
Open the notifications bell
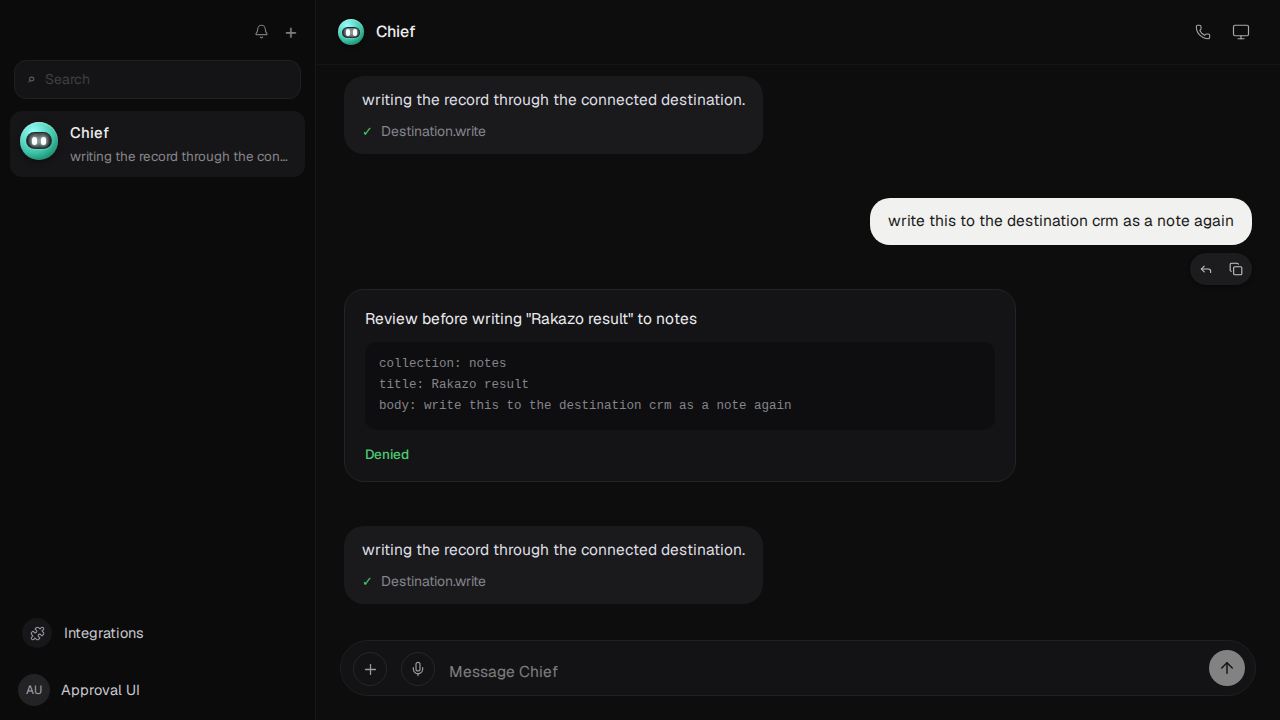(x=261, y=32)
